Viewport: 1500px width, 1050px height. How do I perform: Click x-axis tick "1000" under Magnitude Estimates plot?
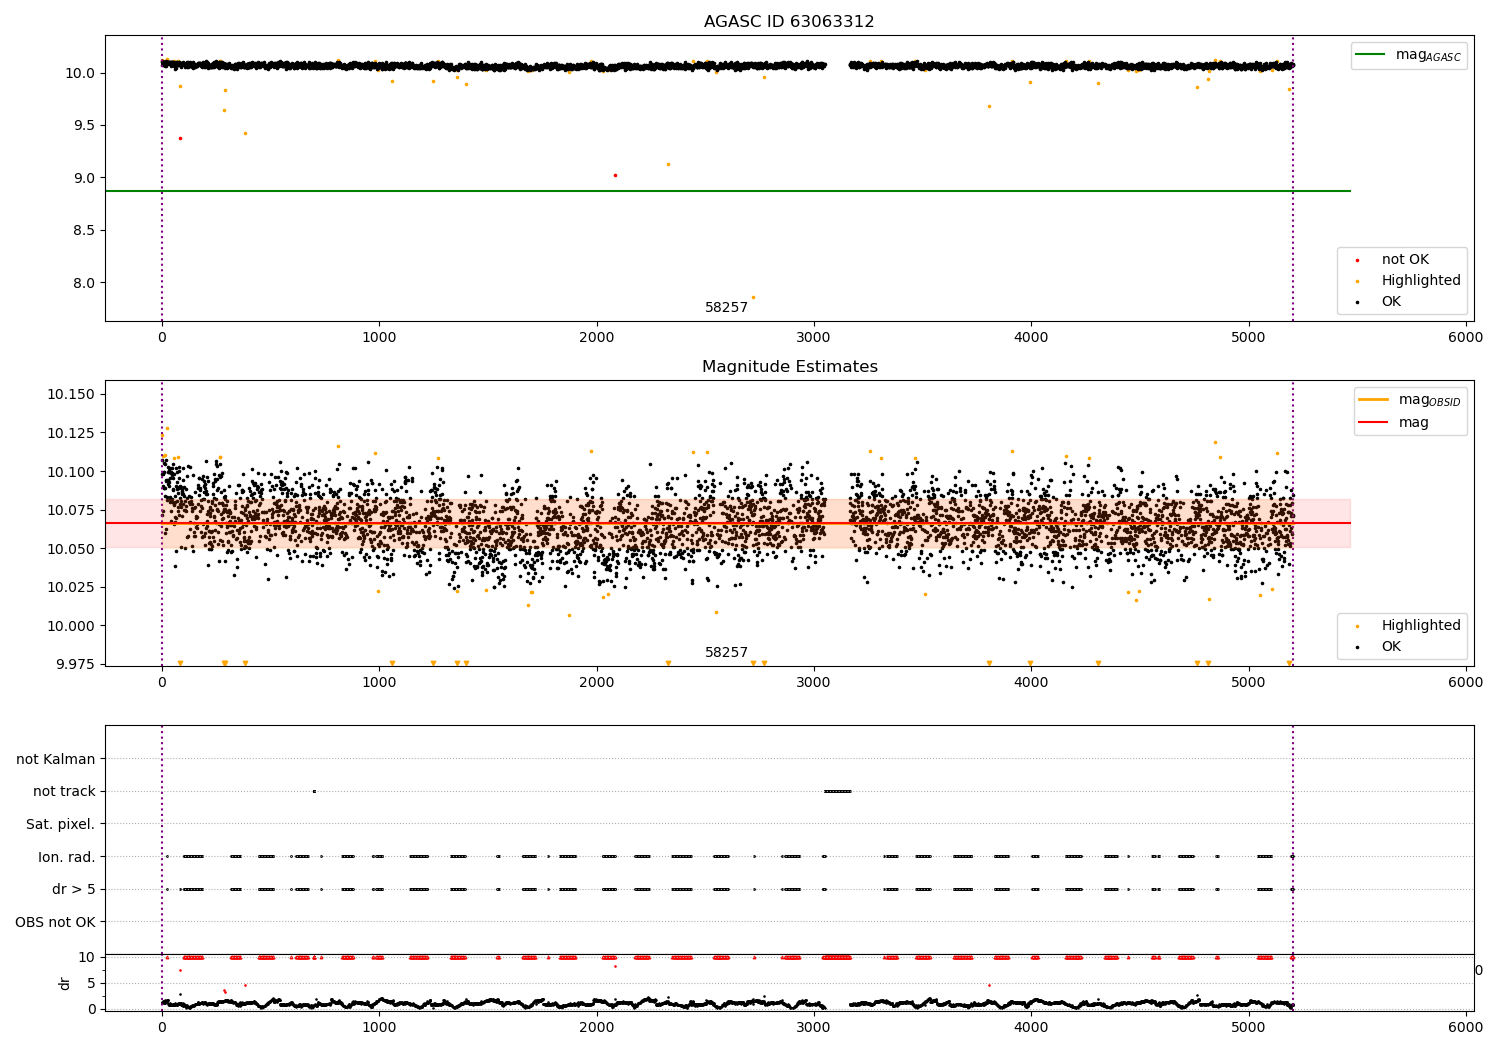click(x=379, y=683)
